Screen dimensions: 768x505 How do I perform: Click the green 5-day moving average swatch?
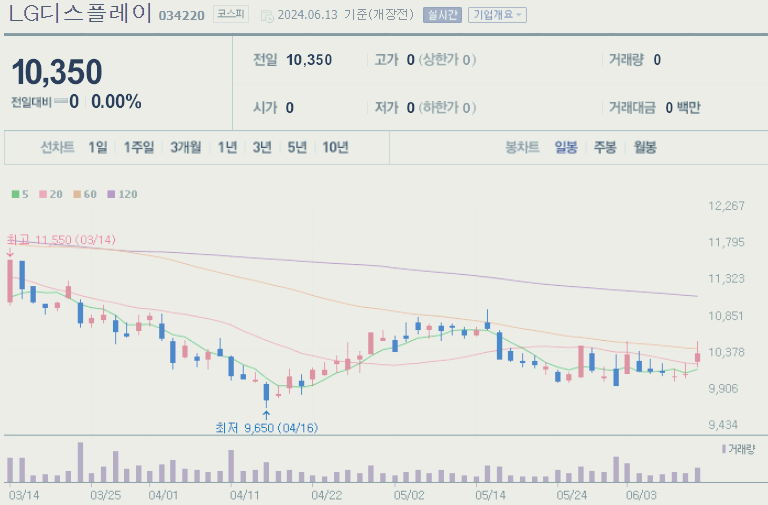[x=16, y=194]
